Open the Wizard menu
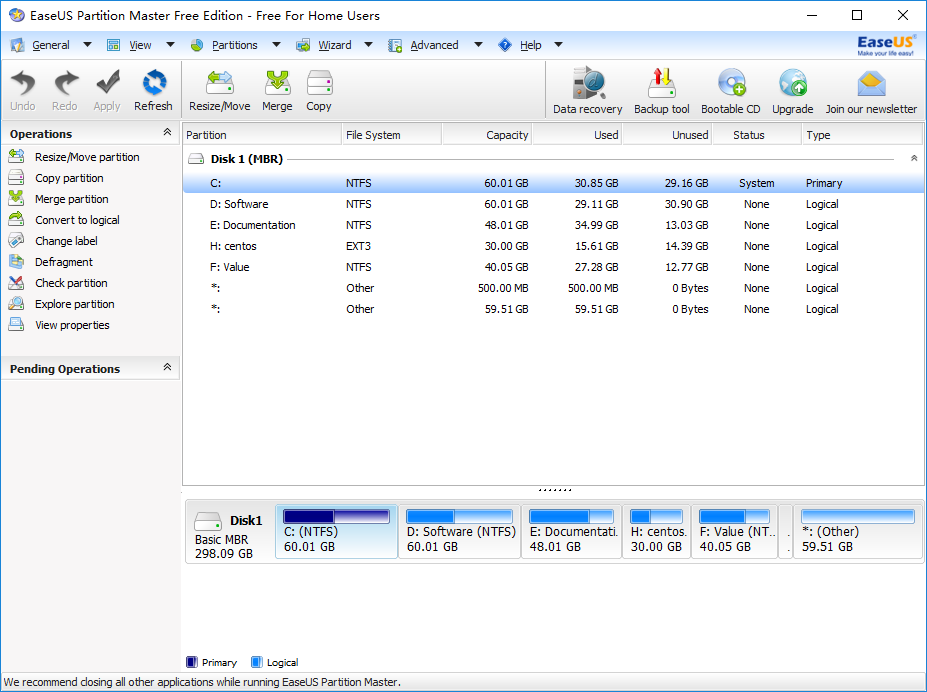This screenshot has height=692, width=927. click(335, 45)
